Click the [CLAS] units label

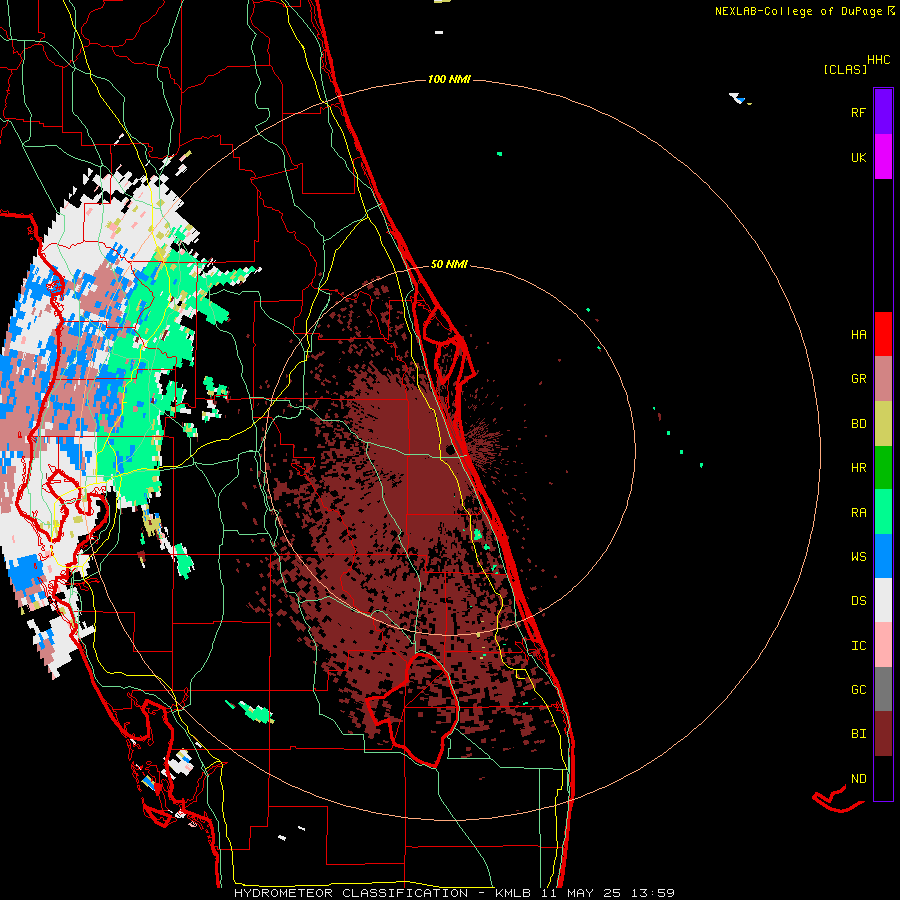click(x=845, y=69)
